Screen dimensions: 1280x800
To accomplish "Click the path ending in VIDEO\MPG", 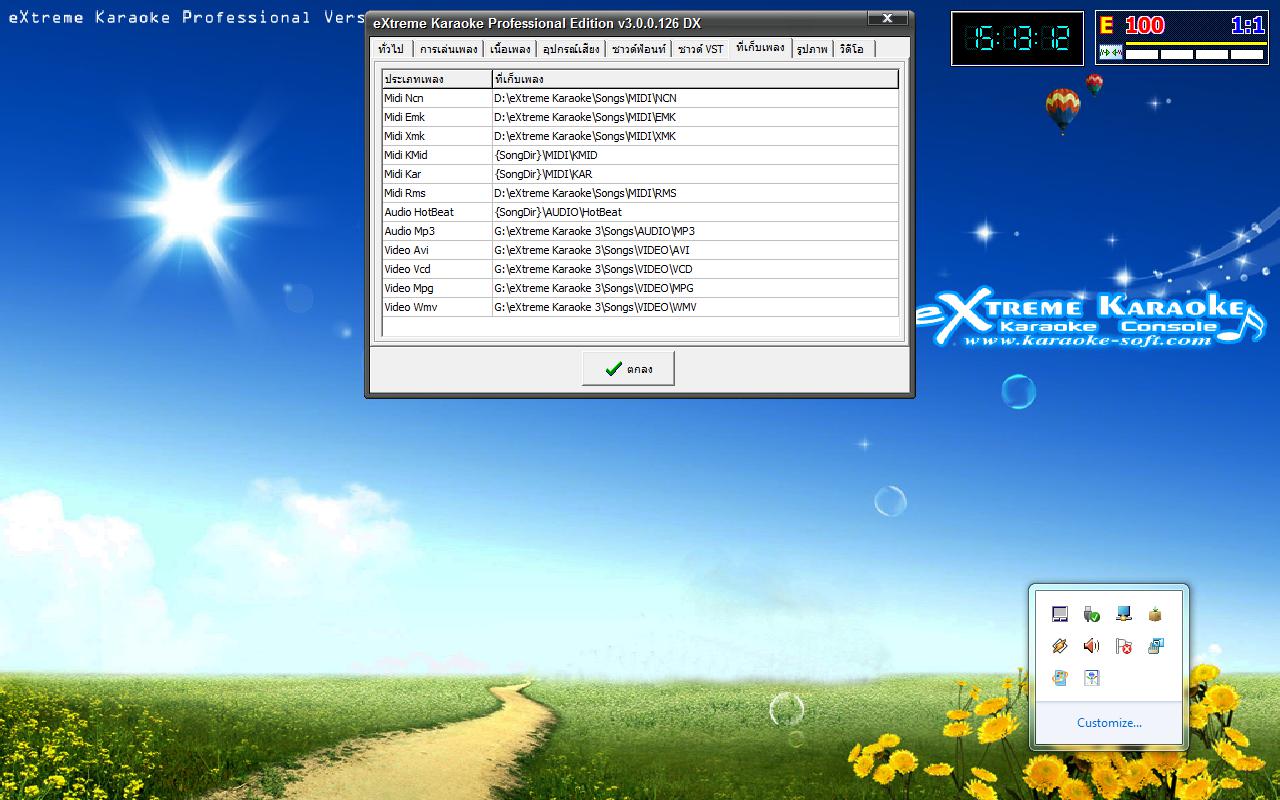I will [x=695, y=288].
